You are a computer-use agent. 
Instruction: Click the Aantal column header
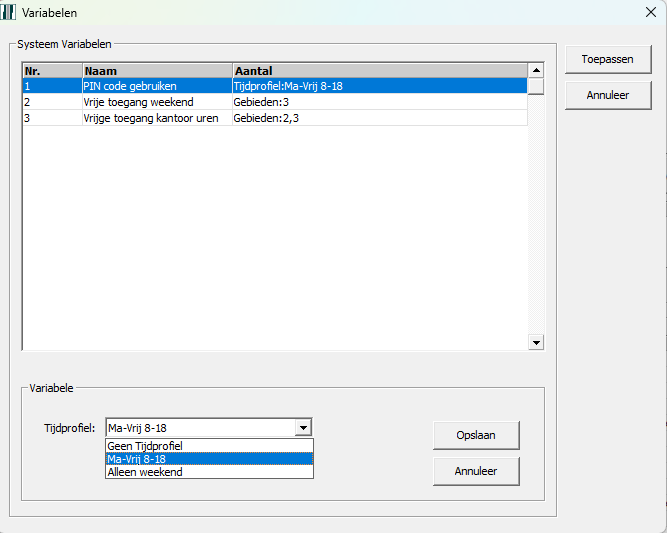click(x=380, y=71)
